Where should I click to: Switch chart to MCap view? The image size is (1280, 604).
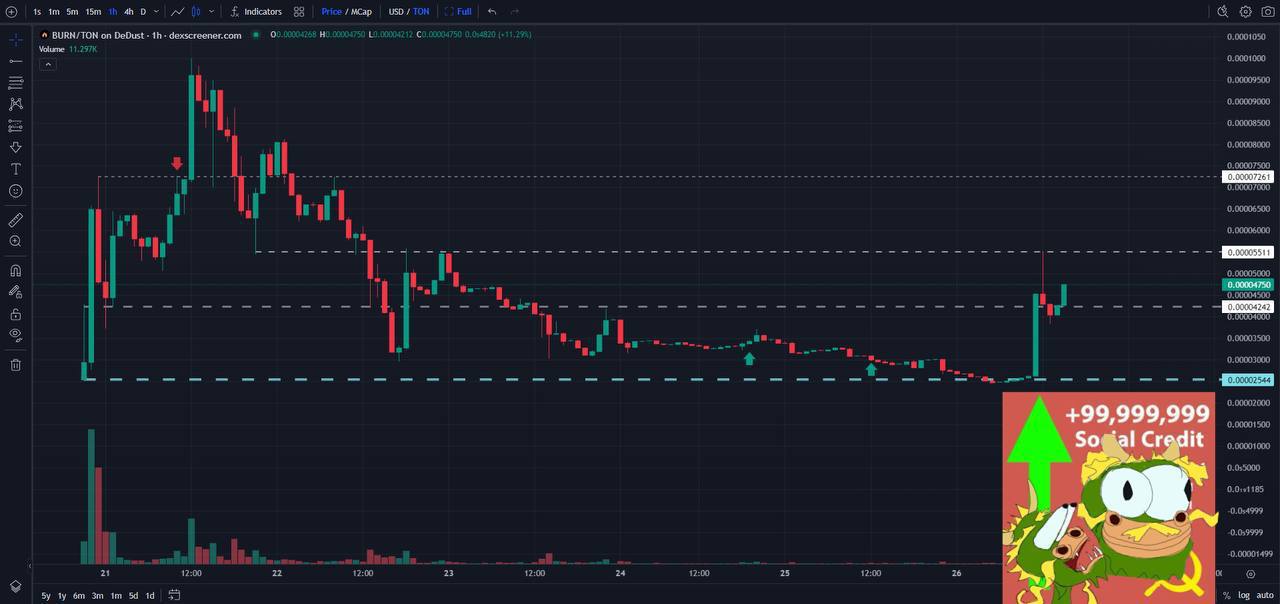(x=361, y=12)
